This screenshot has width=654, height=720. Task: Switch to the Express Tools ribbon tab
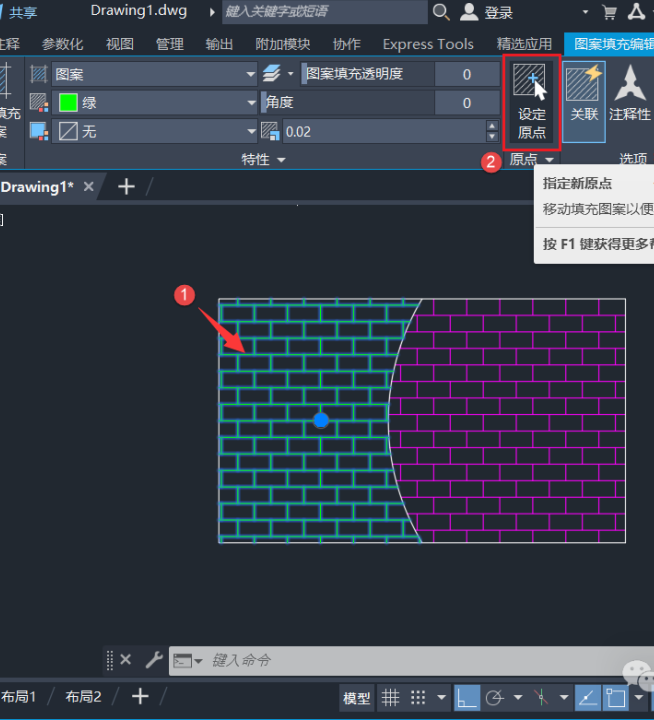pyautogui.click(x=428, y=44)
